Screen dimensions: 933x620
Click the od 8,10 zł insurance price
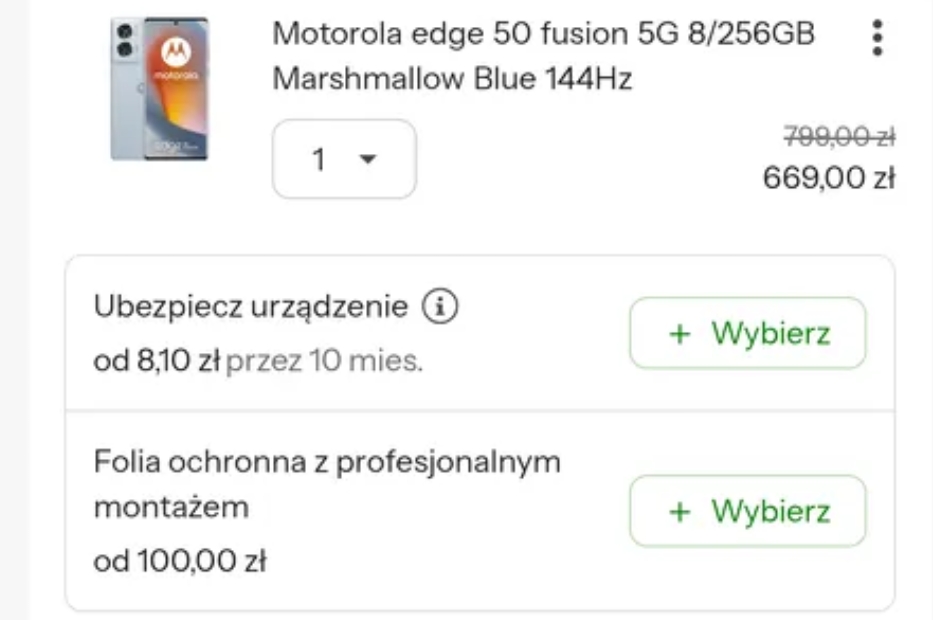point(156,360)
